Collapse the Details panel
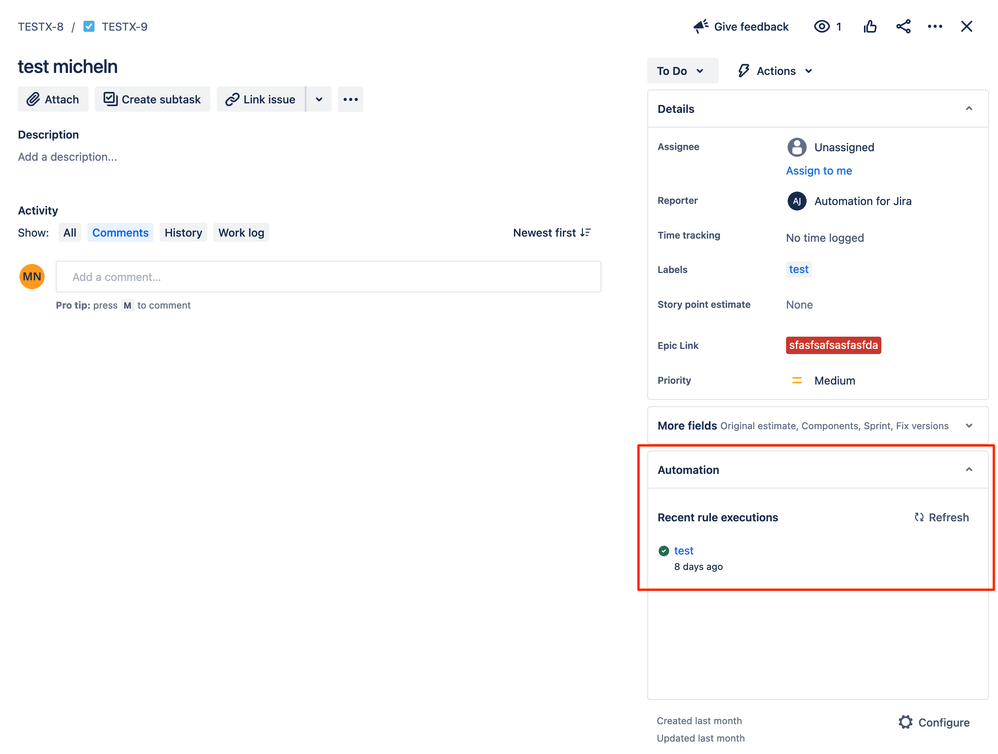Image resolution: width=998 pixels, height=754 pixels. tap(968, 108)
